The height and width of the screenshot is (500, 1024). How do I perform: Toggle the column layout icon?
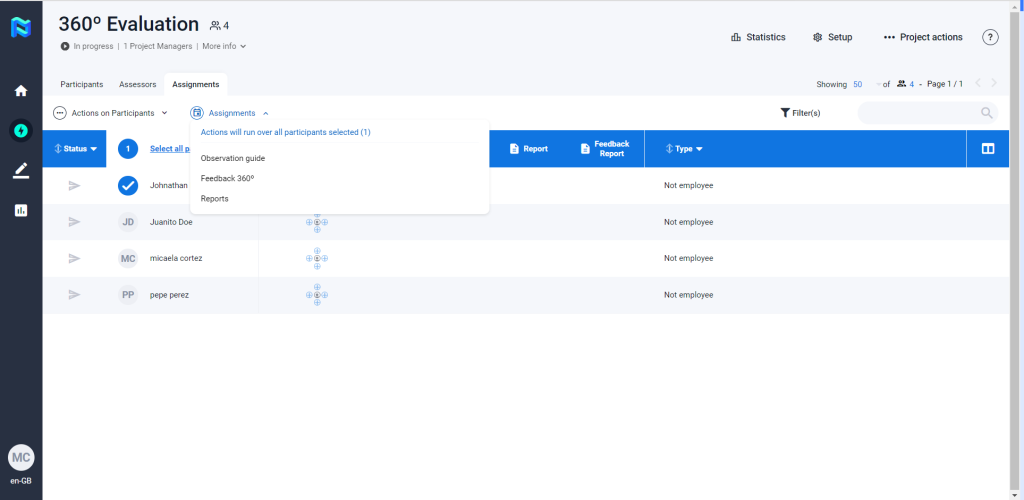(x=987, y=149)
